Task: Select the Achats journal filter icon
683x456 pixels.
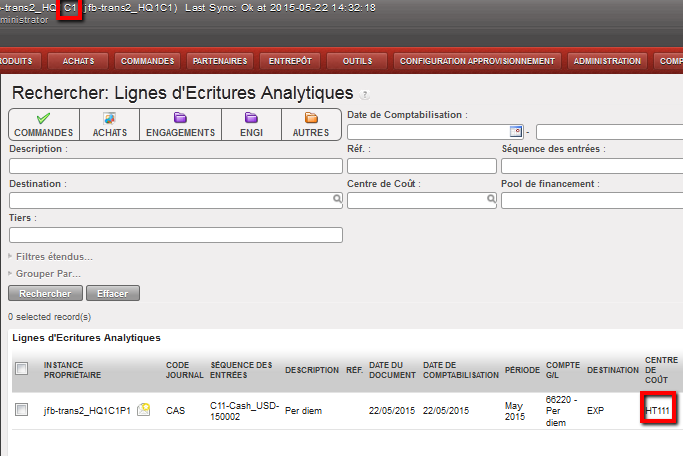Action: point(109,124)
